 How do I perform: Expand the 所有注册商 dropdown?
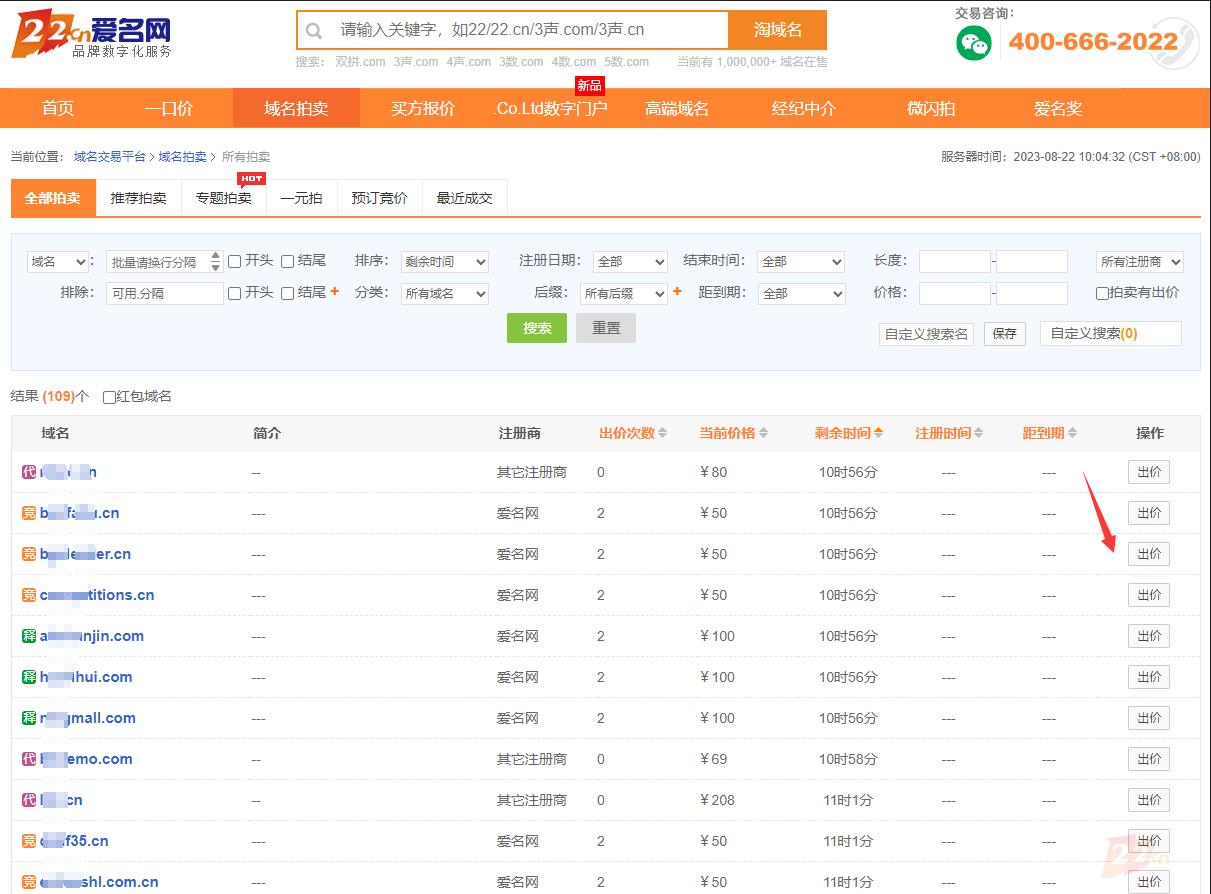tap(1139, 262)
